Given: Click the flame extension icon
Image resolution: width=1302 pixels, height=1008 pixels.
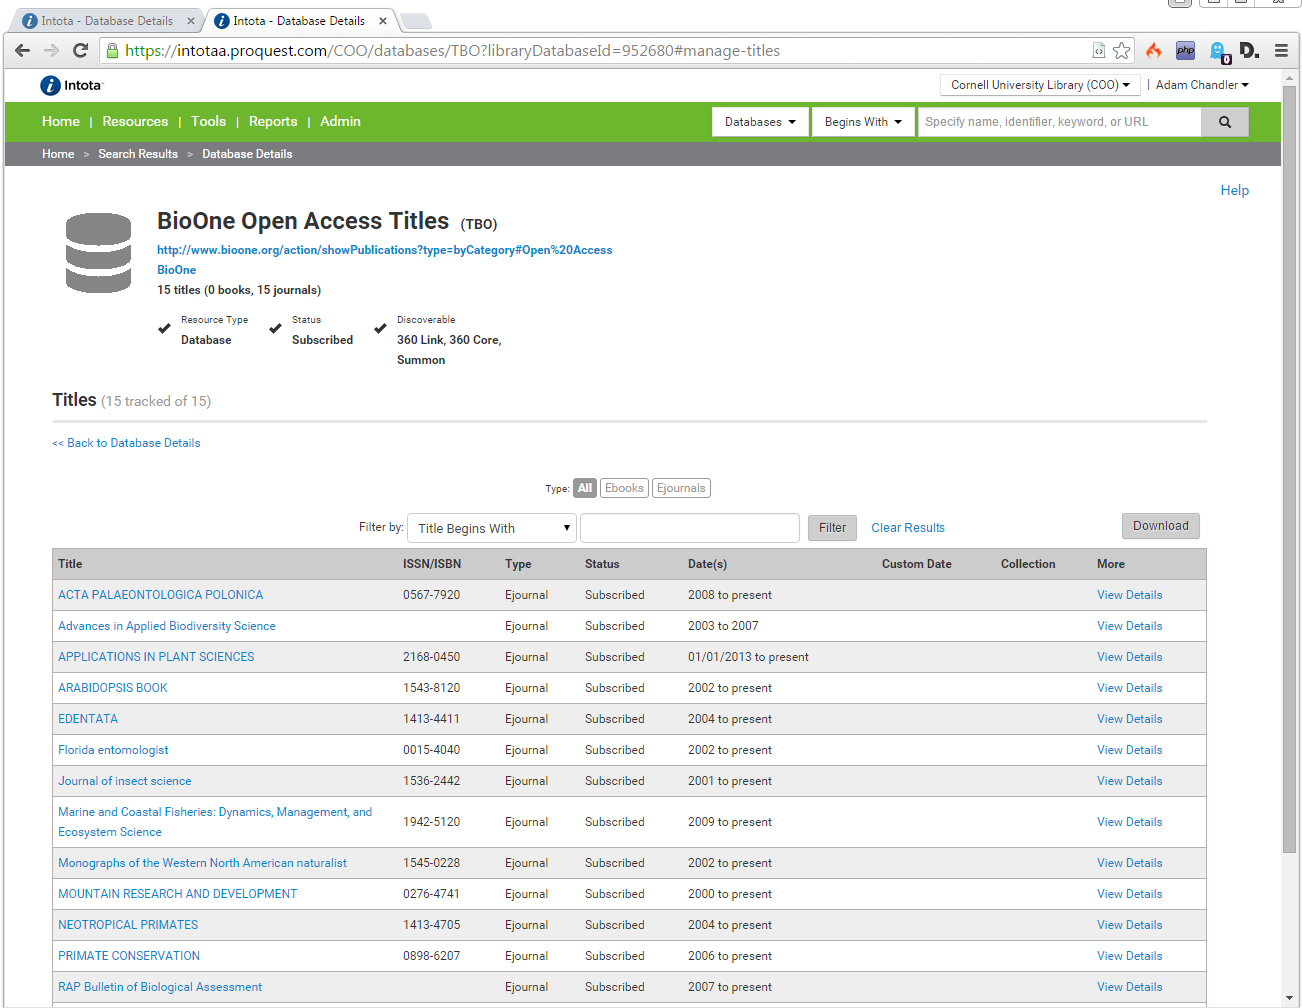Looking at the screenshot, I should 1154,50.
